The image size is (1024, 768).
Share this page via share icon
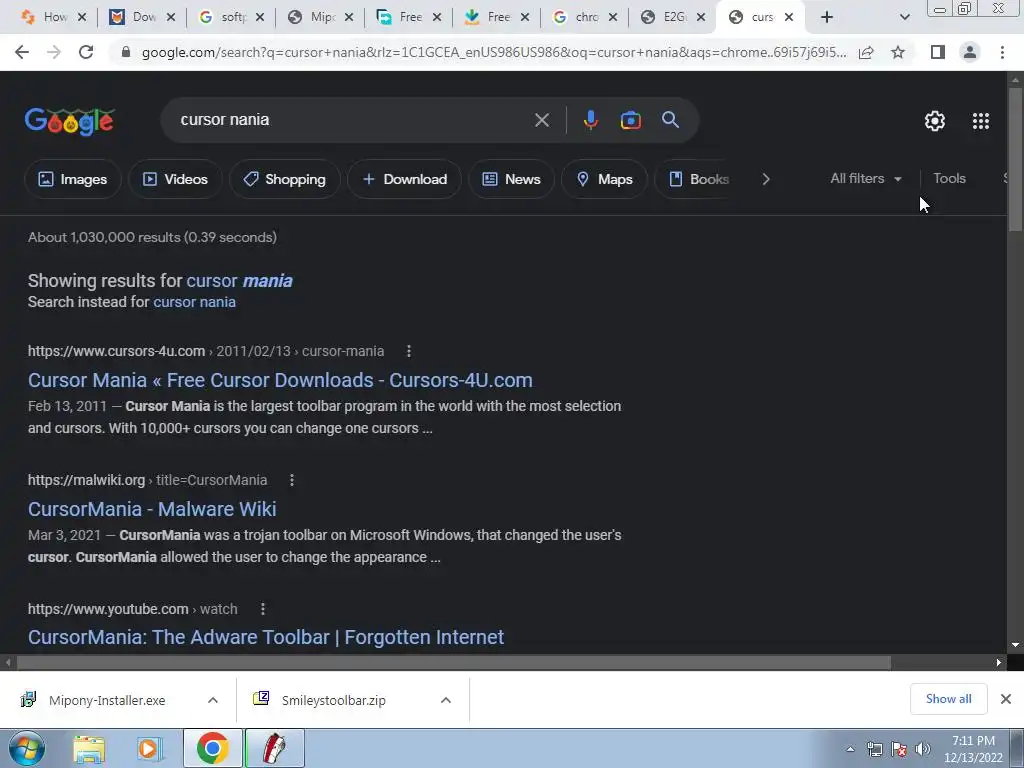tap(866, 52)
